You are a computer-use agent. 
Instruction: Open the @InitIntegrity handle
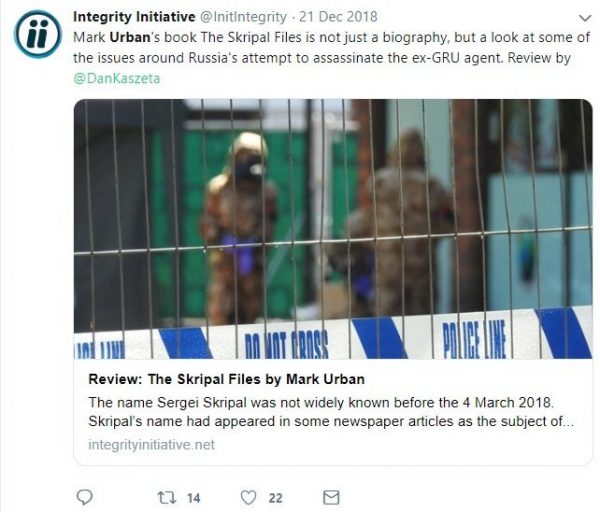tap(243, 17)
